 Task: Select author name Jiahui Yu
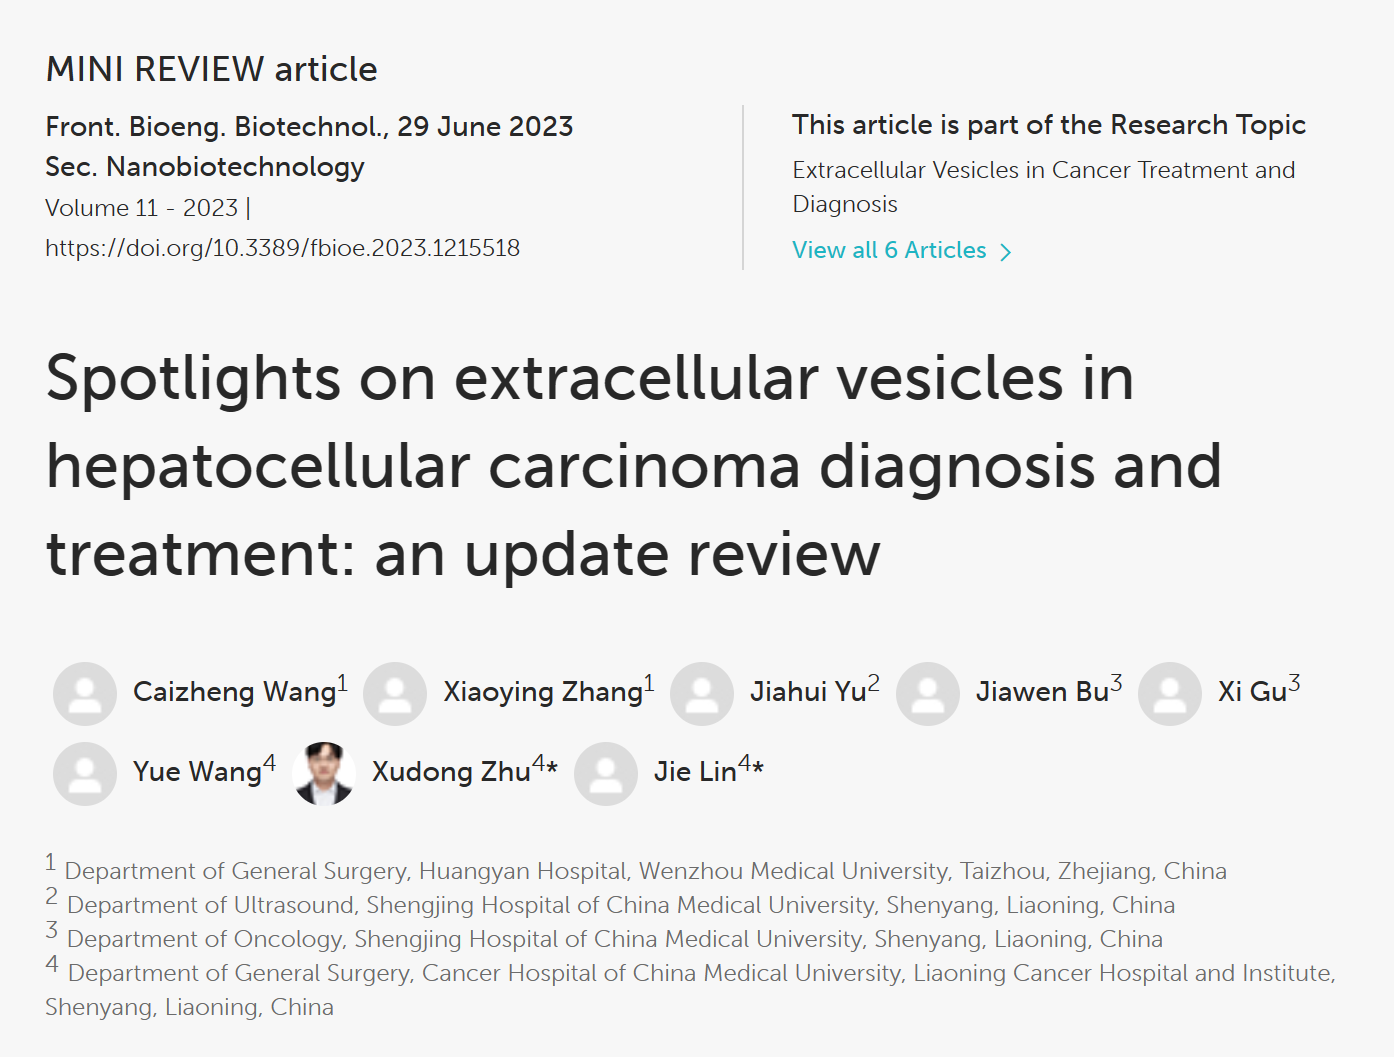click(808, 692)
